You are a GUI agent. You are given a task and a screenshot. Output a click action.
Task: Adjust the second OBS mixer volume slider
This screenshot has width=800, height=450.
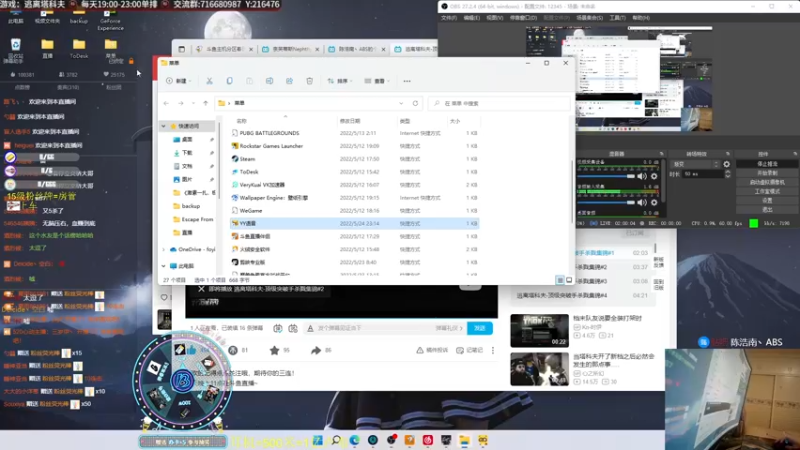pos(606,203)
